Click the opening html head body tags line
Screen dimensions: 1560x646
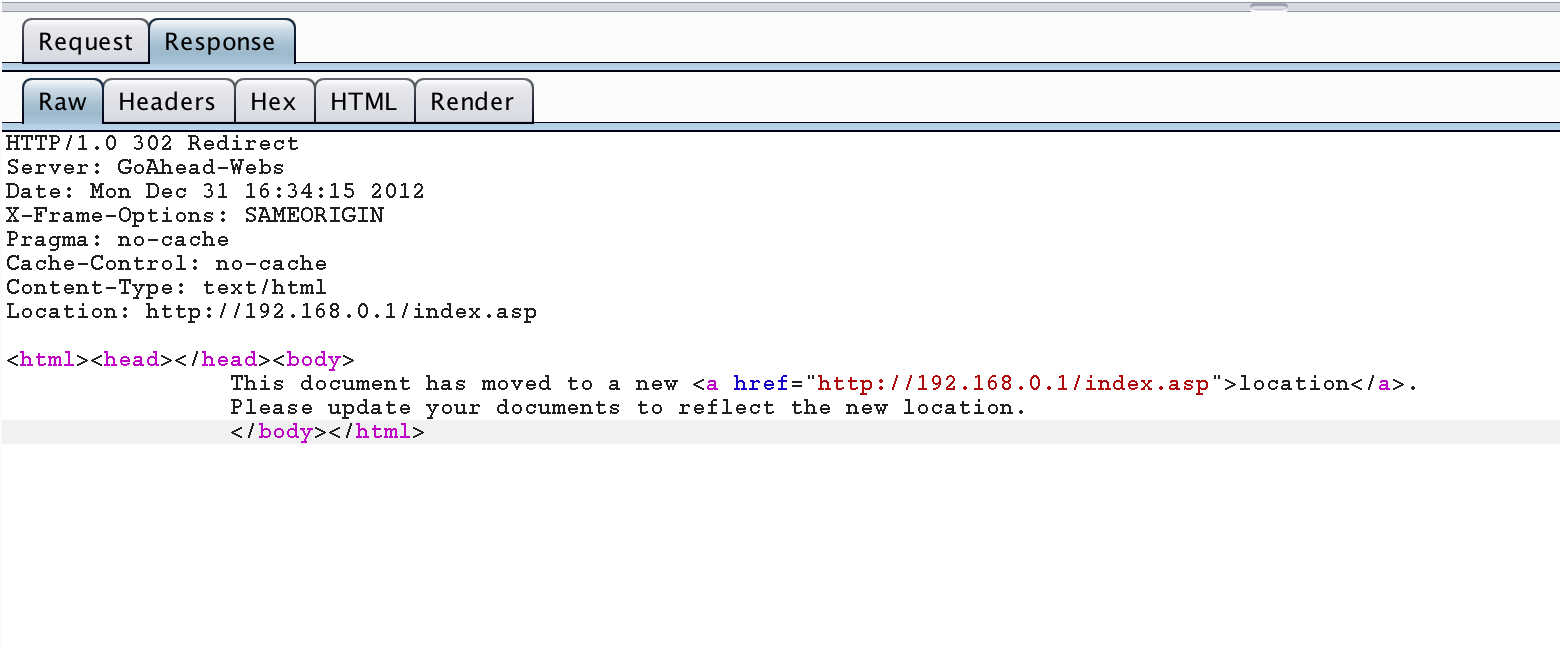[180, 359]
